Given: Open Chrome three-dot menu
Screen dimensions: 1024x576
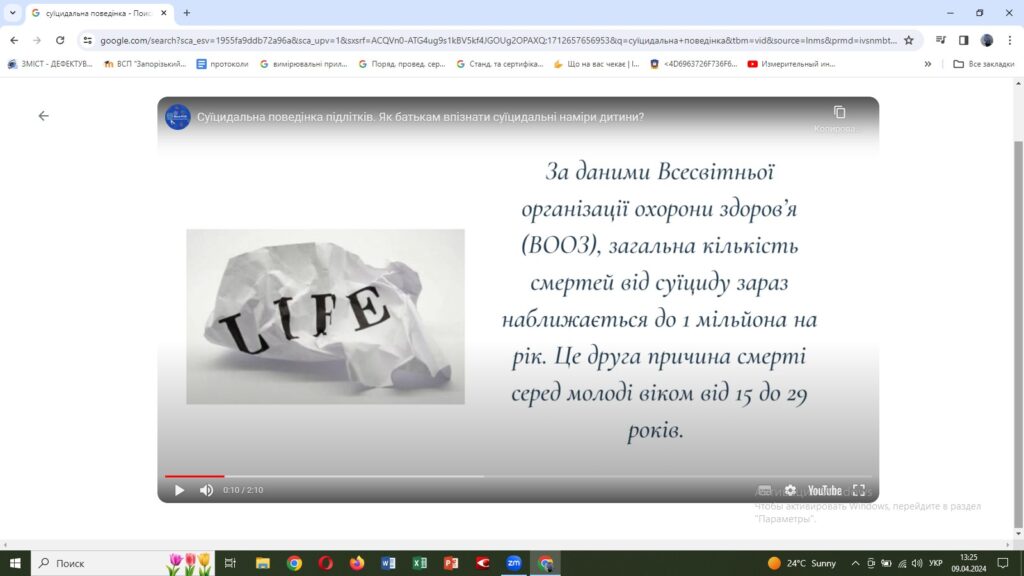Looking at the screenshot, I should click(x=1010, y=40).
